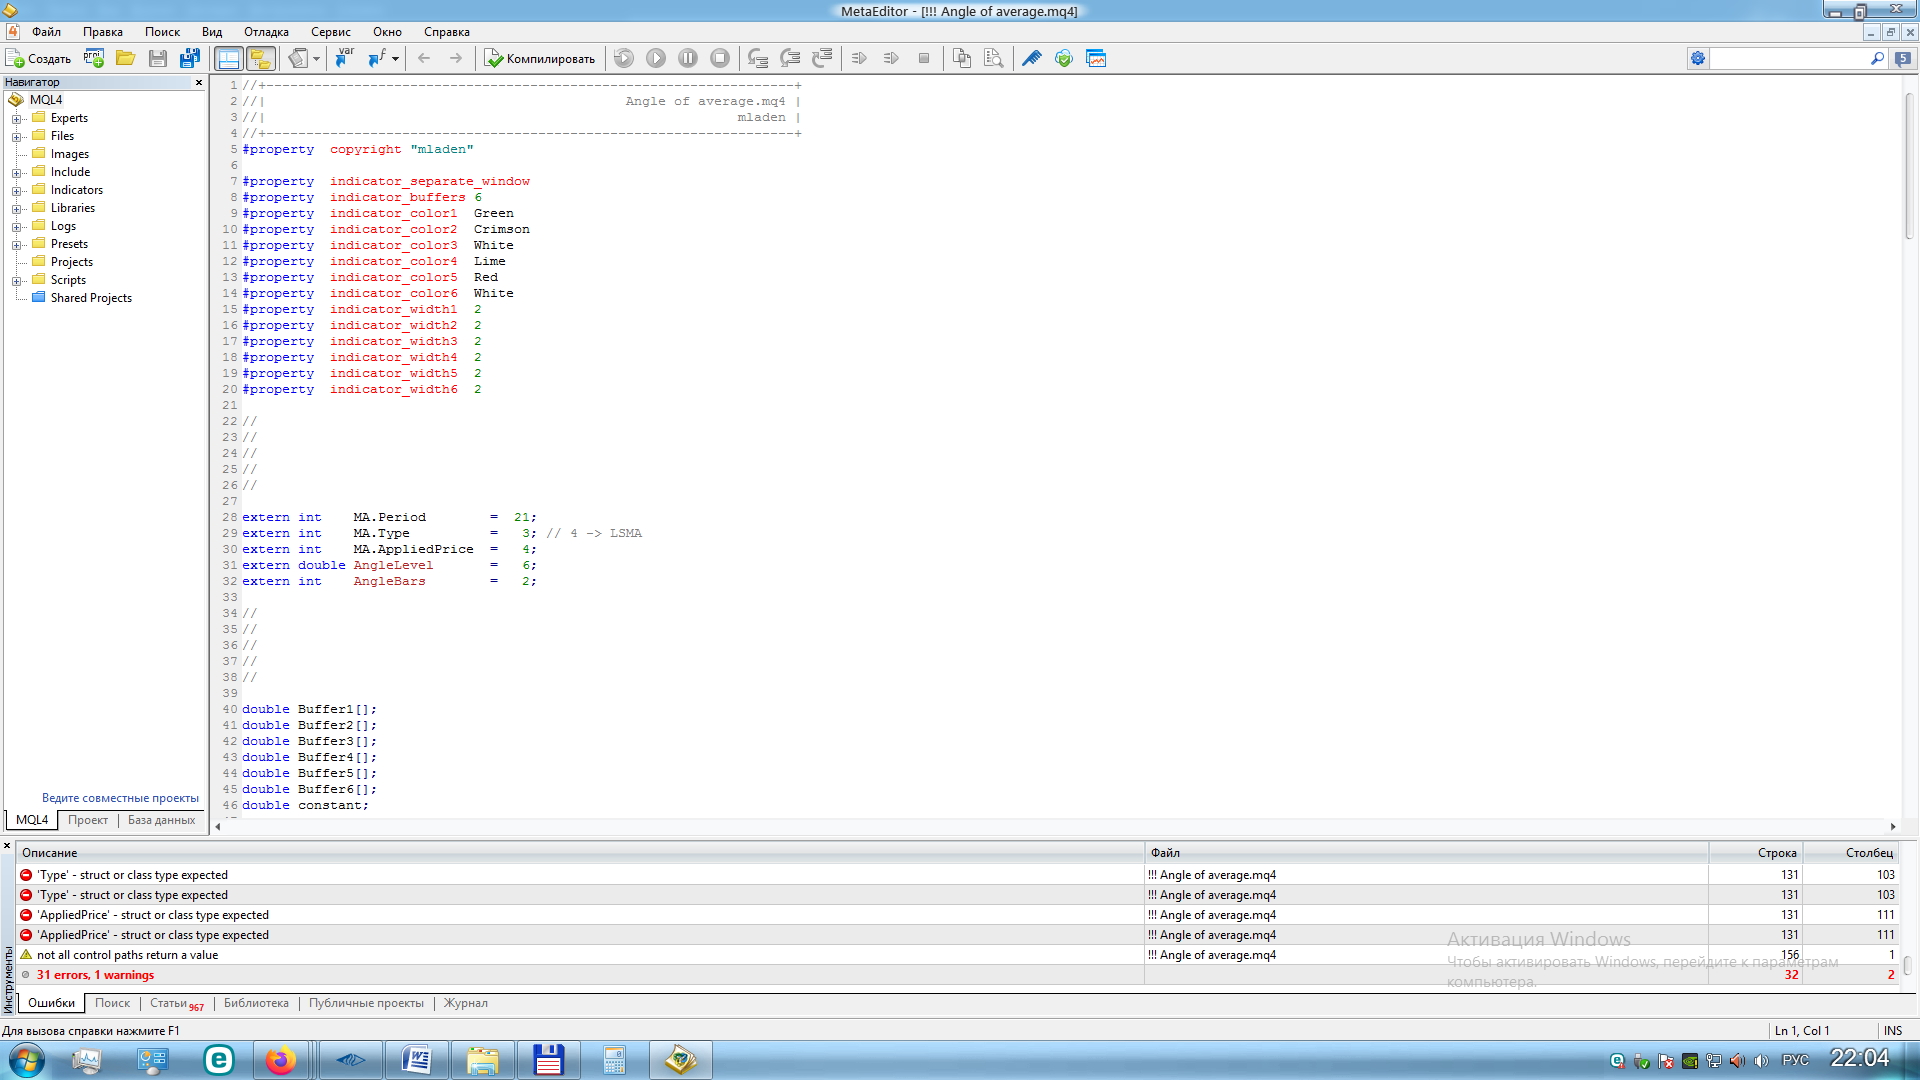The height and width of the screenshot is (1080, 1920).
Task: Open the Отладка menu
Action: pos(266,32)
